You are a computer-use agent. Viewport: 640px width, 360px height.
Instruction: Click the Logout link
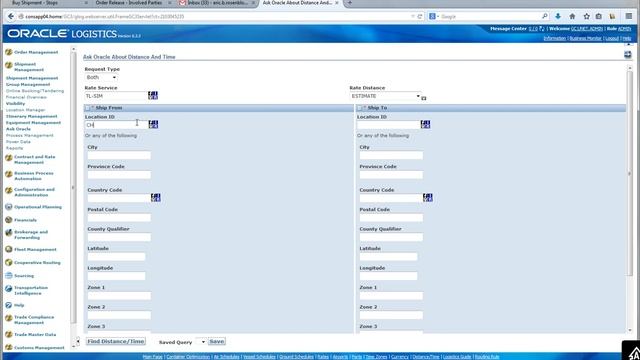click(x=612, y=38)
